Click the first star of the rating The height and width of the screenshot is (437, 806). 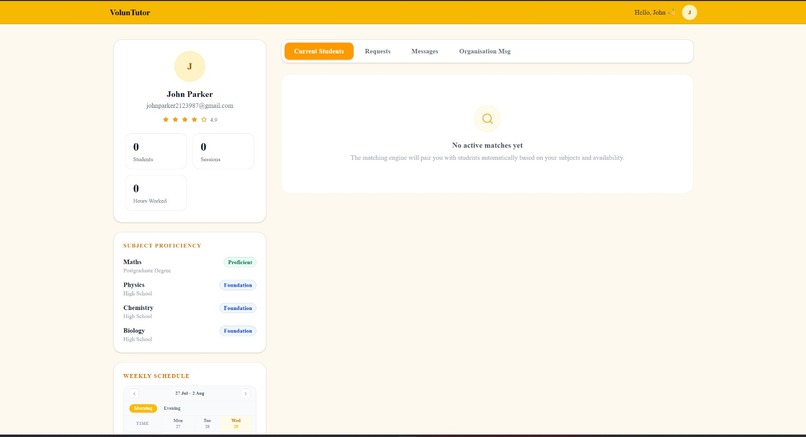point(166,119)
